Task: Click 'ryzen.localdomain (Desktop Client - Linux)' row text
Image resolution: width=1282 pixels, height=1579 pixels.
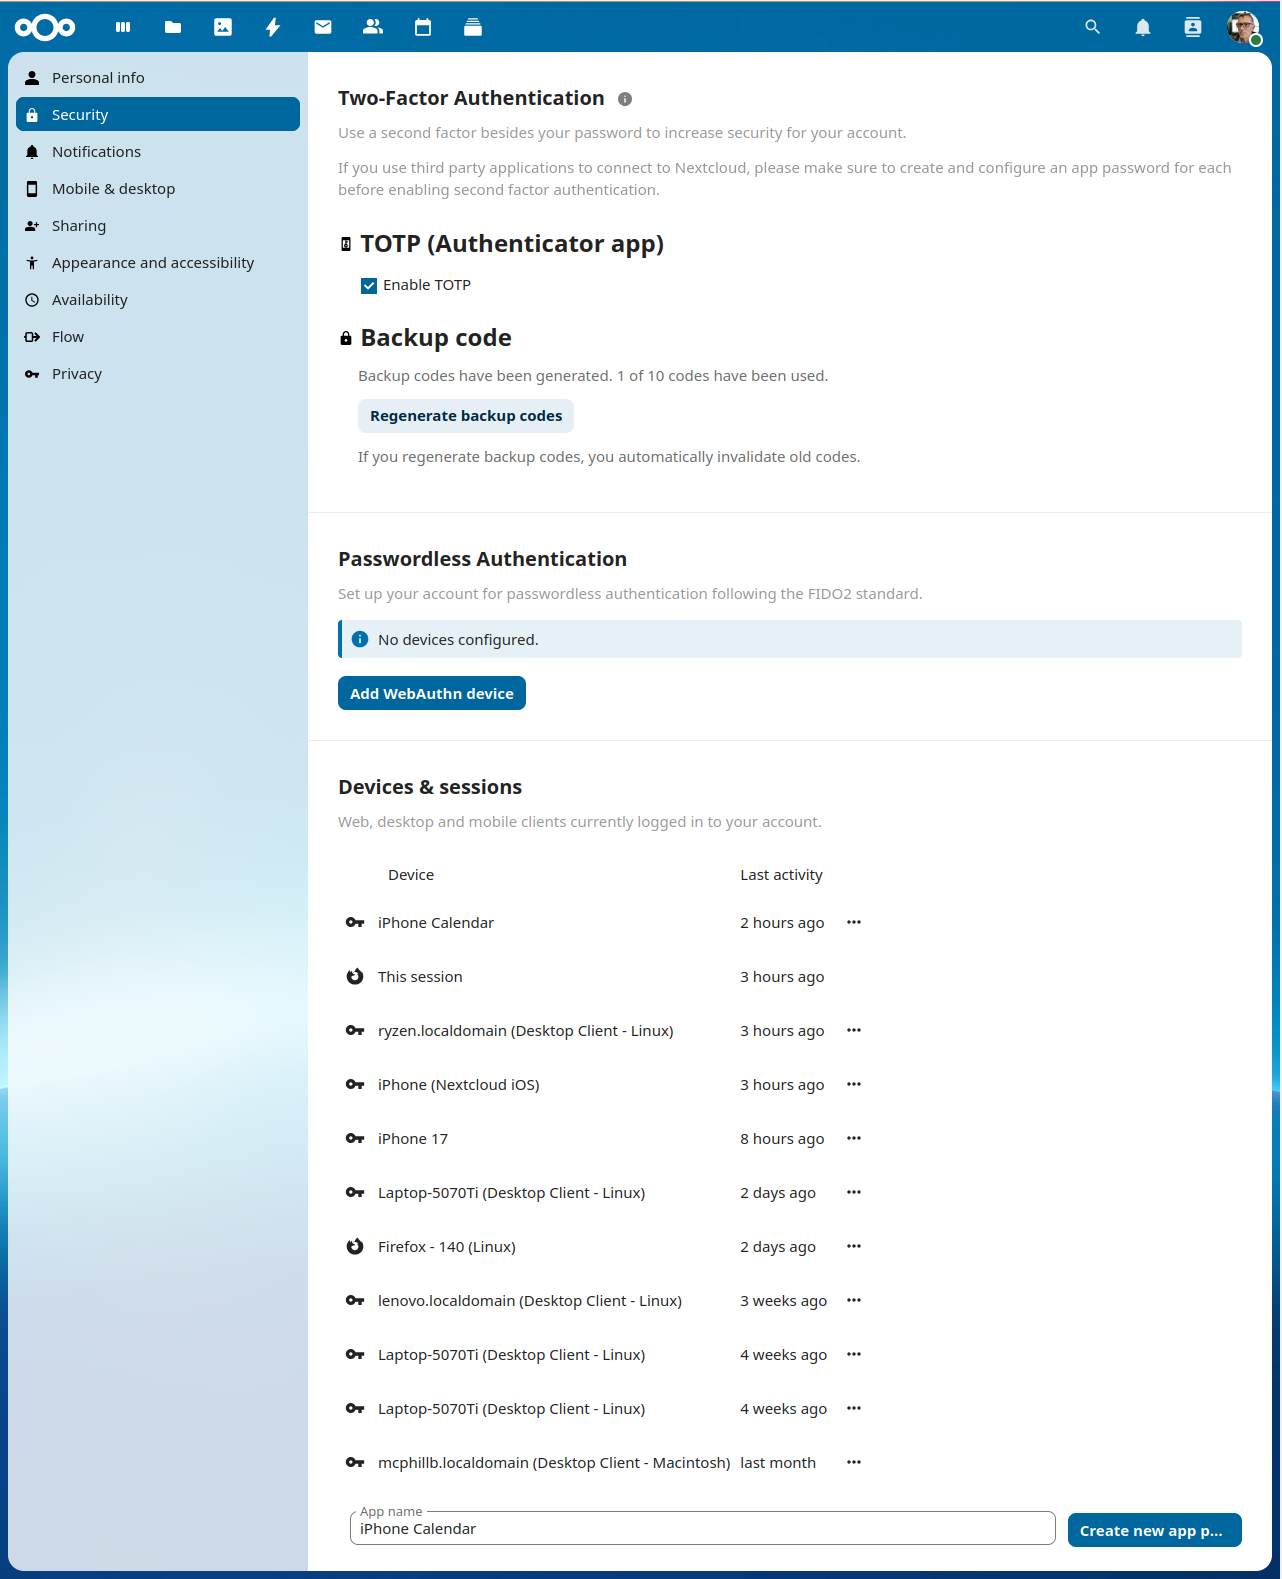Action: pyautogui.click(x=526, y=1030)
